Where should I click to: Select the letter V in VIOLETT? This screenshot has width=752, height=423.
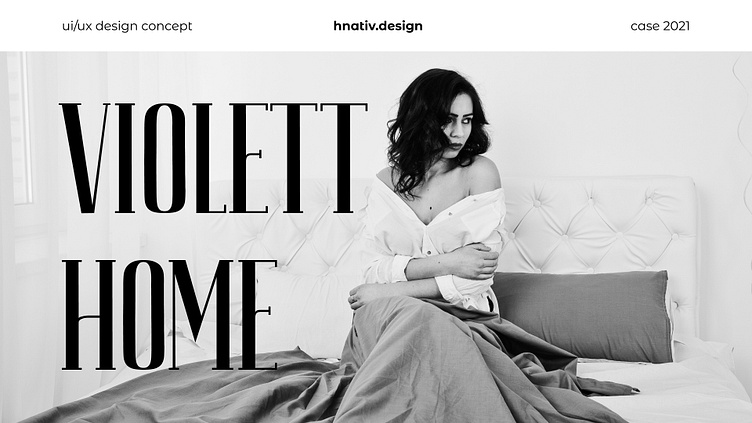point(85,158)
